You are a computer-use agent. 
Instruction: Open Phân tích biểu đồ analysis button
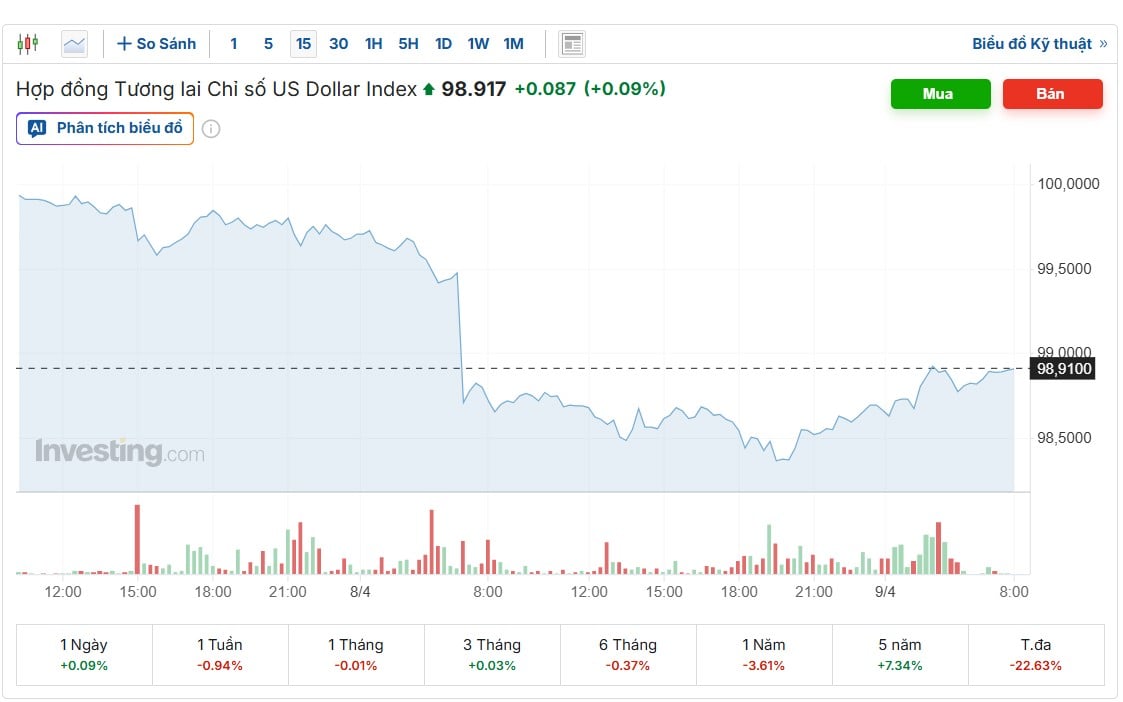pyautogui.click(x=105, y=128)
